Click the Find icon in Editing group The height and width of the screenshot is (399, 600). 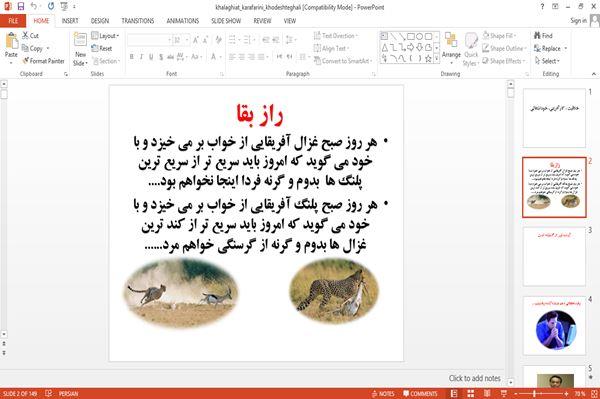tap(543, 36)
